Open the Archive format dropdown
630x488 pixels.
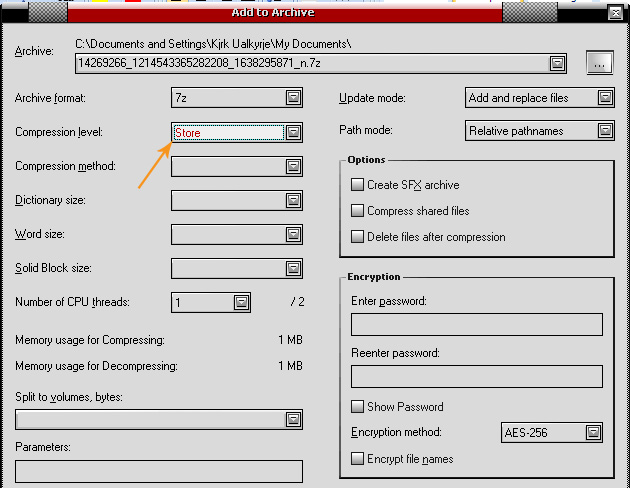click(x=293, y=98)
